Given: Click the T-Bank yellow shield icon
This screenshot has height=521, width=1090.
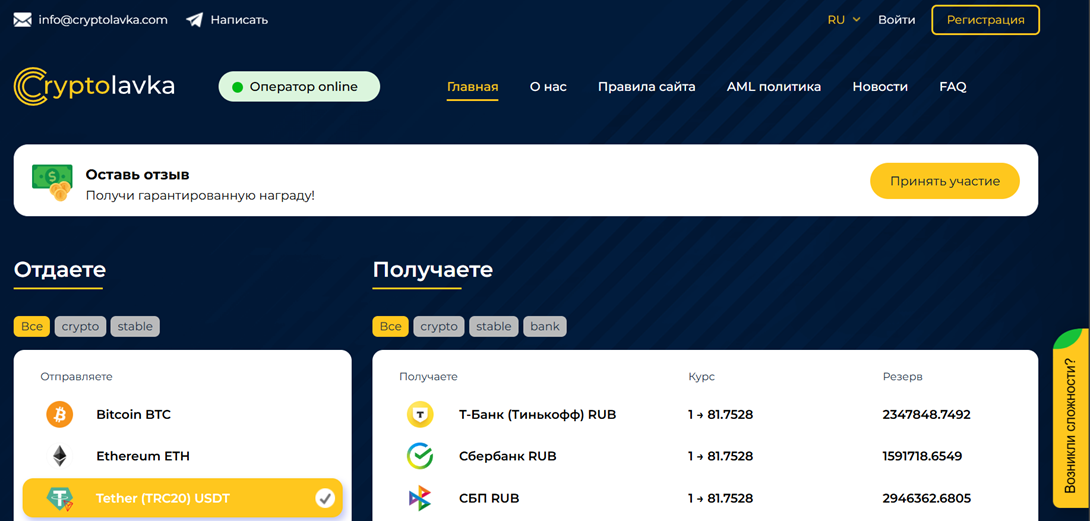Looking at the screenshot, I should [x=420, y=415].
